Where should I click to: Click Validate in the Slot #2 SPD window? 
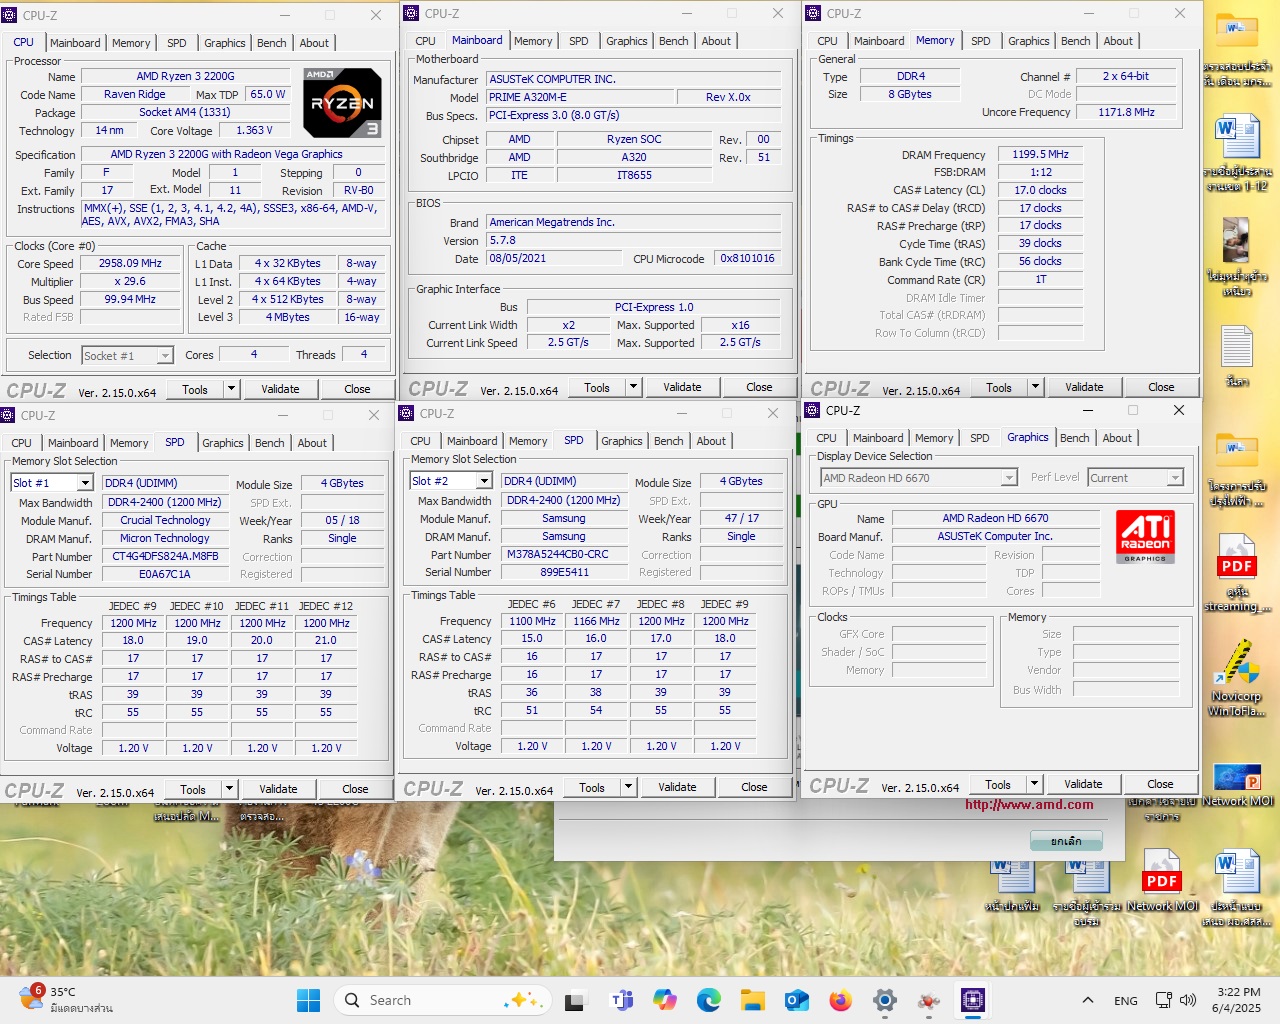(677, 787)
